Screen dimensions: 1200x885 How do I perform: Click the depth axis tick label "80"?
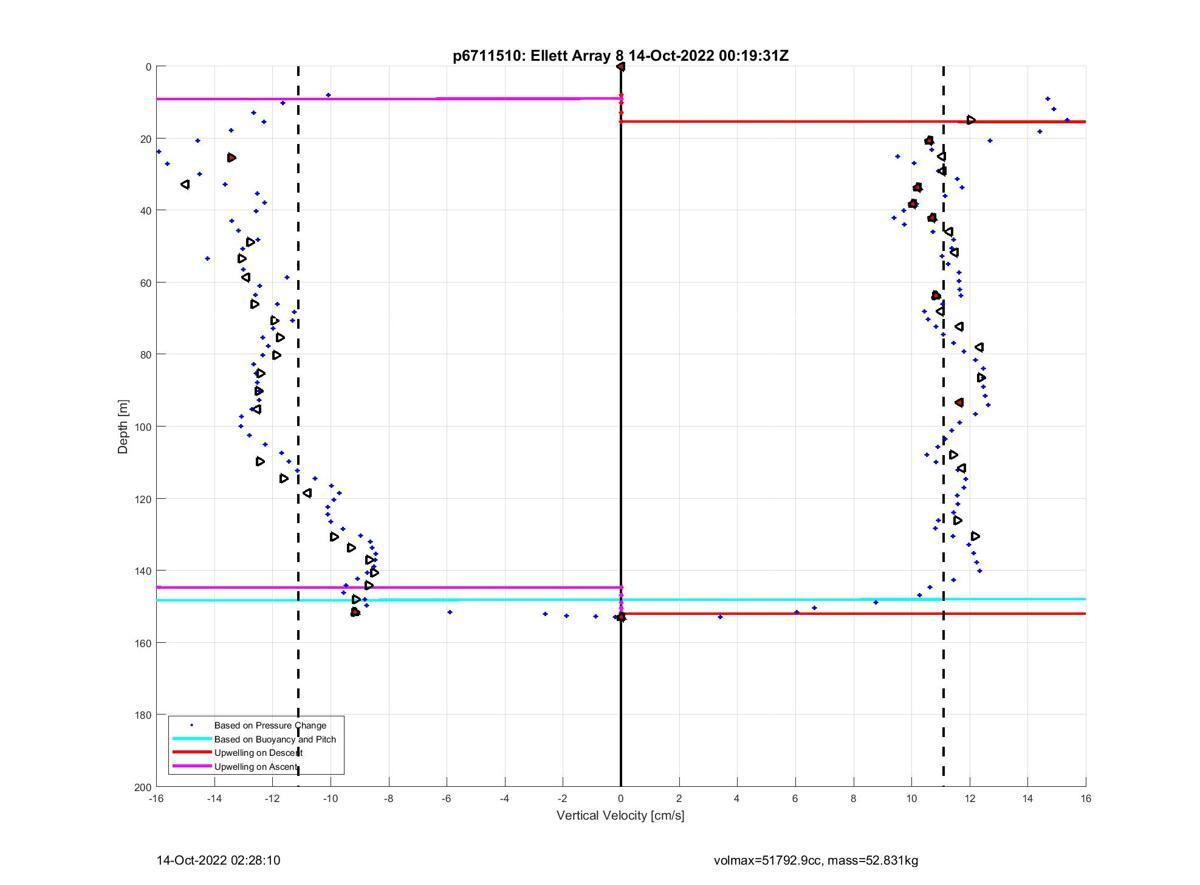pos(145,355)
